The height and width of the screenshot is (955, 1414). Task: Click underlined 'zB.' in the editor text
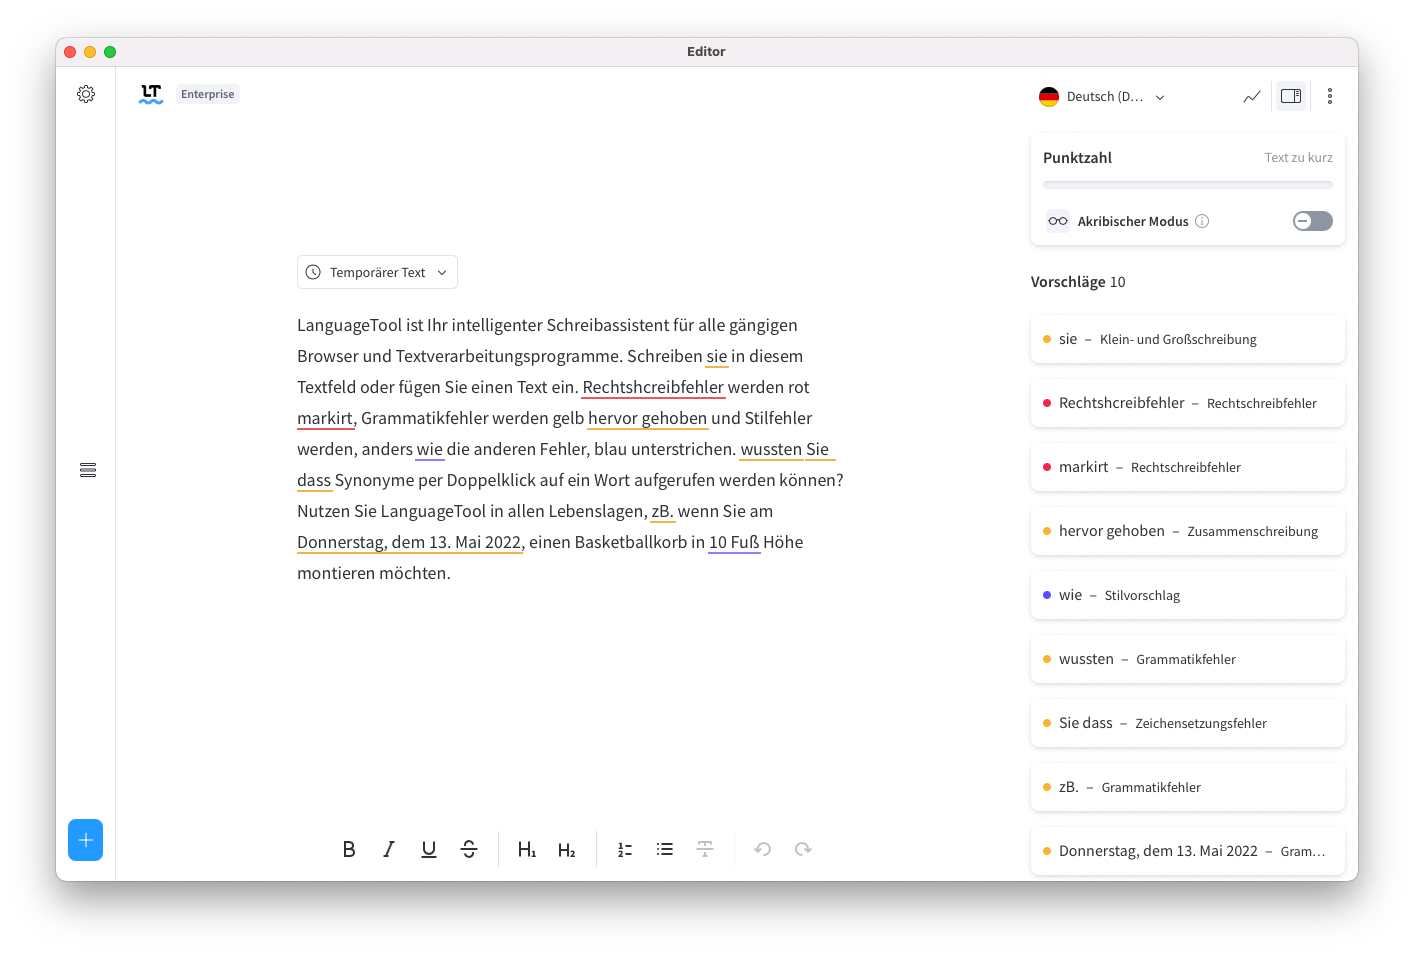(x=663, y=511)
